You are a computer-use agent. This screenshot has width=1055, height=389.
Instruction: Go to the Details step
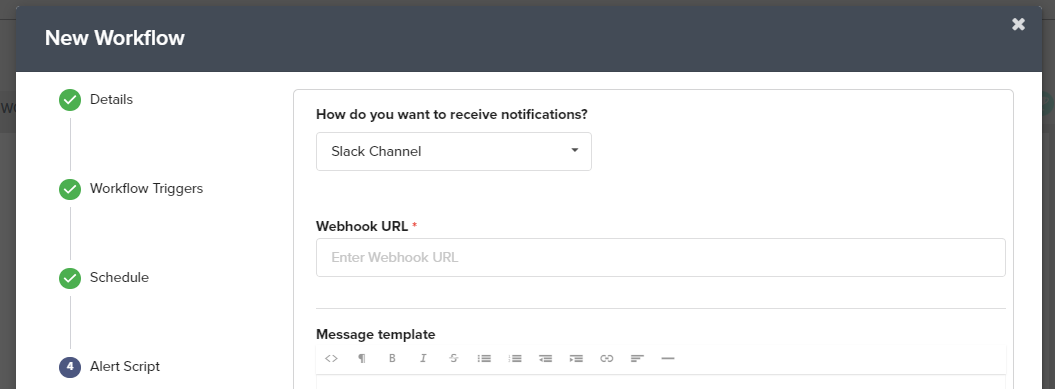[x=112, y=100]
